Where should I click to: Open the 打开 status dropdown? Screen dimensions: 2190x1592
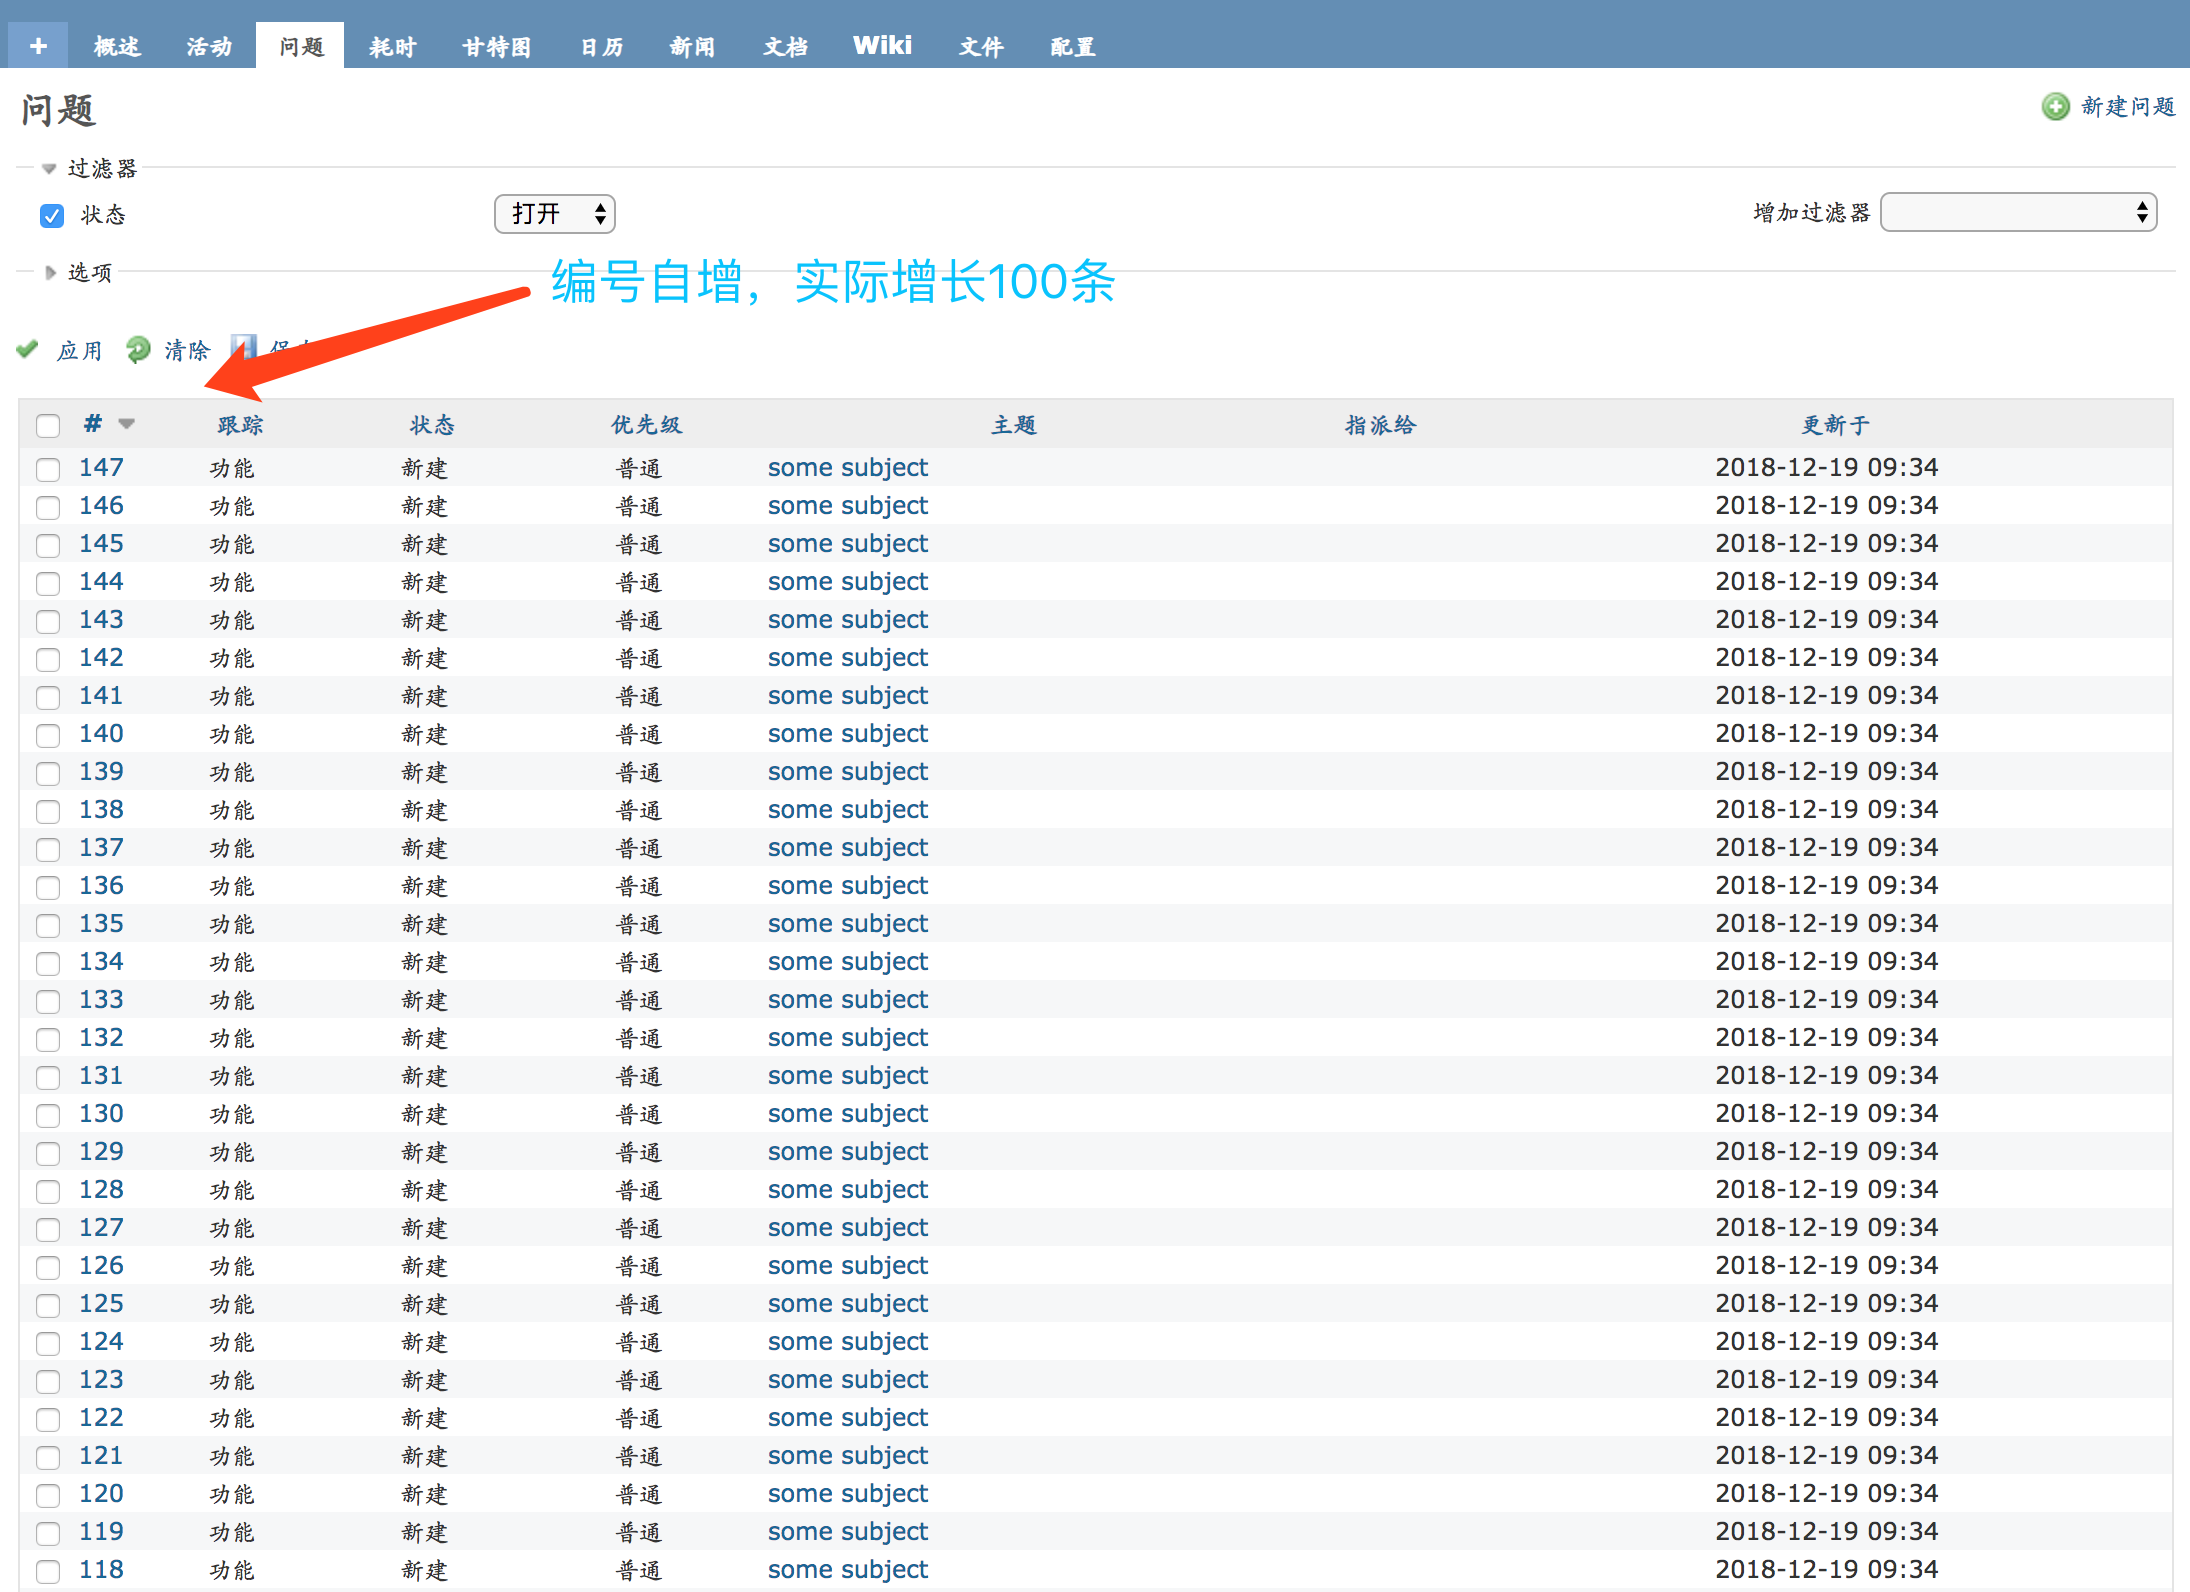554,213
